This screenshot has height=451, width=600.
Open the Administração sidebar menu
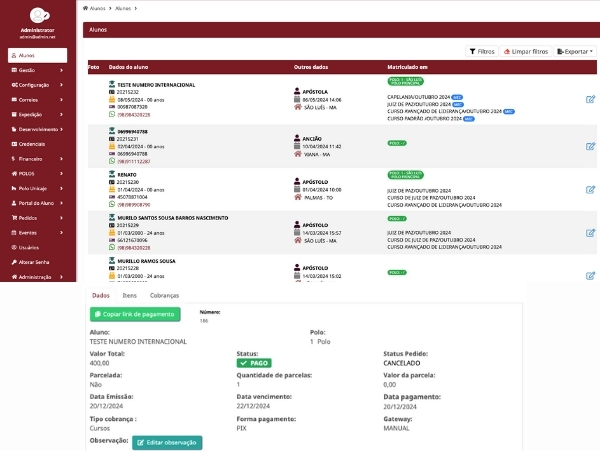(x=37, y=277)
